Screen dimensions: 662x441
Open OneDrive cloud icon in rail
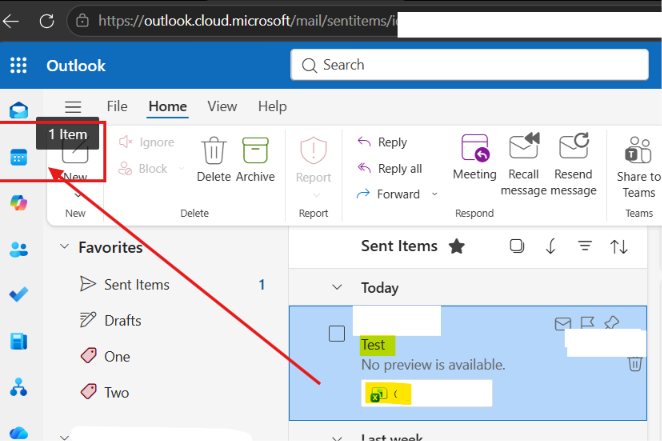[x=19, y=433]
